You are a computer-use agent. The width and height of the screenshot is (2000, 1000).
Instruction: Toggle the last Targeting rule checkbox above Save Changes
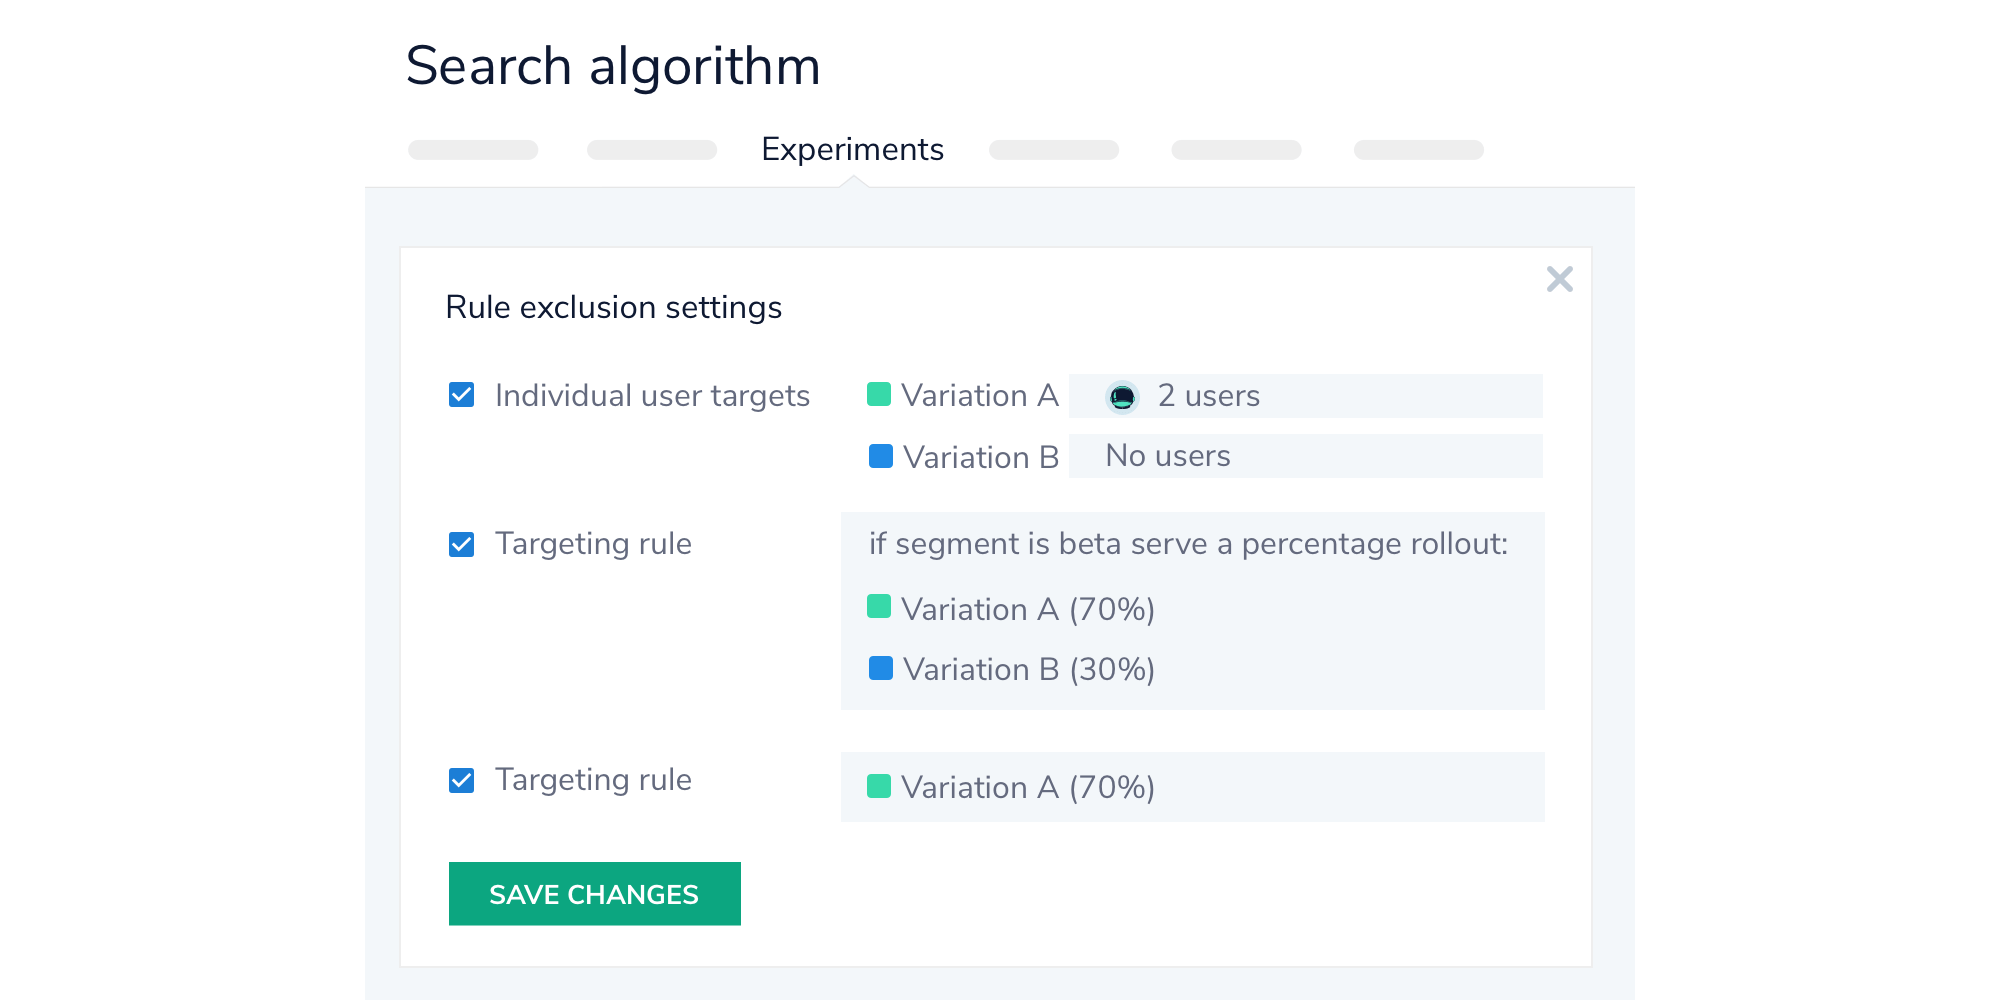pos(461,780)
